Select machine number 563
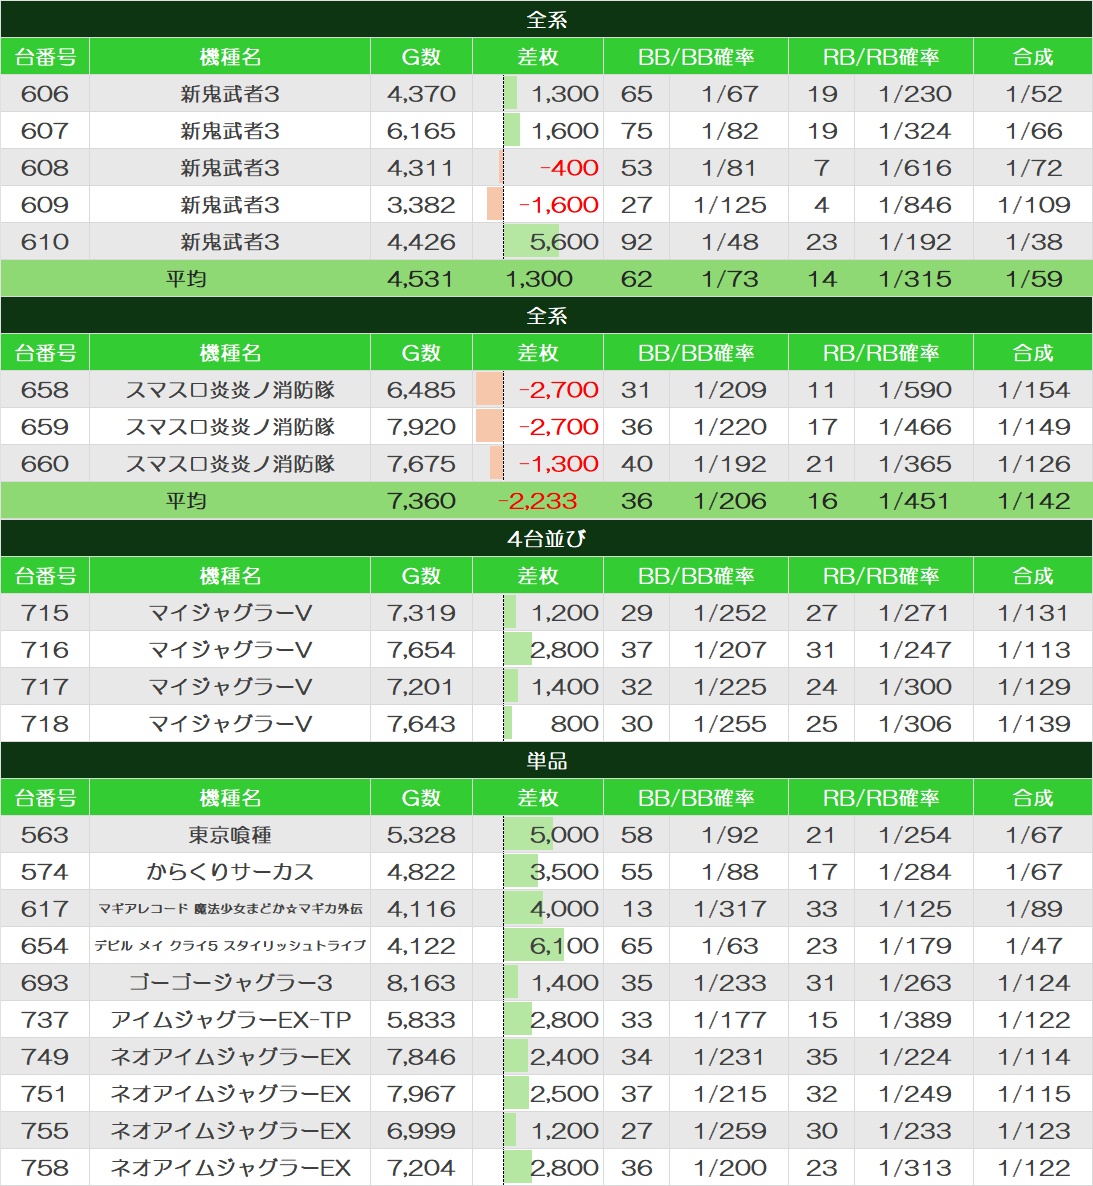Viewport: 1093px width, 1186px height. pos(45,835)
